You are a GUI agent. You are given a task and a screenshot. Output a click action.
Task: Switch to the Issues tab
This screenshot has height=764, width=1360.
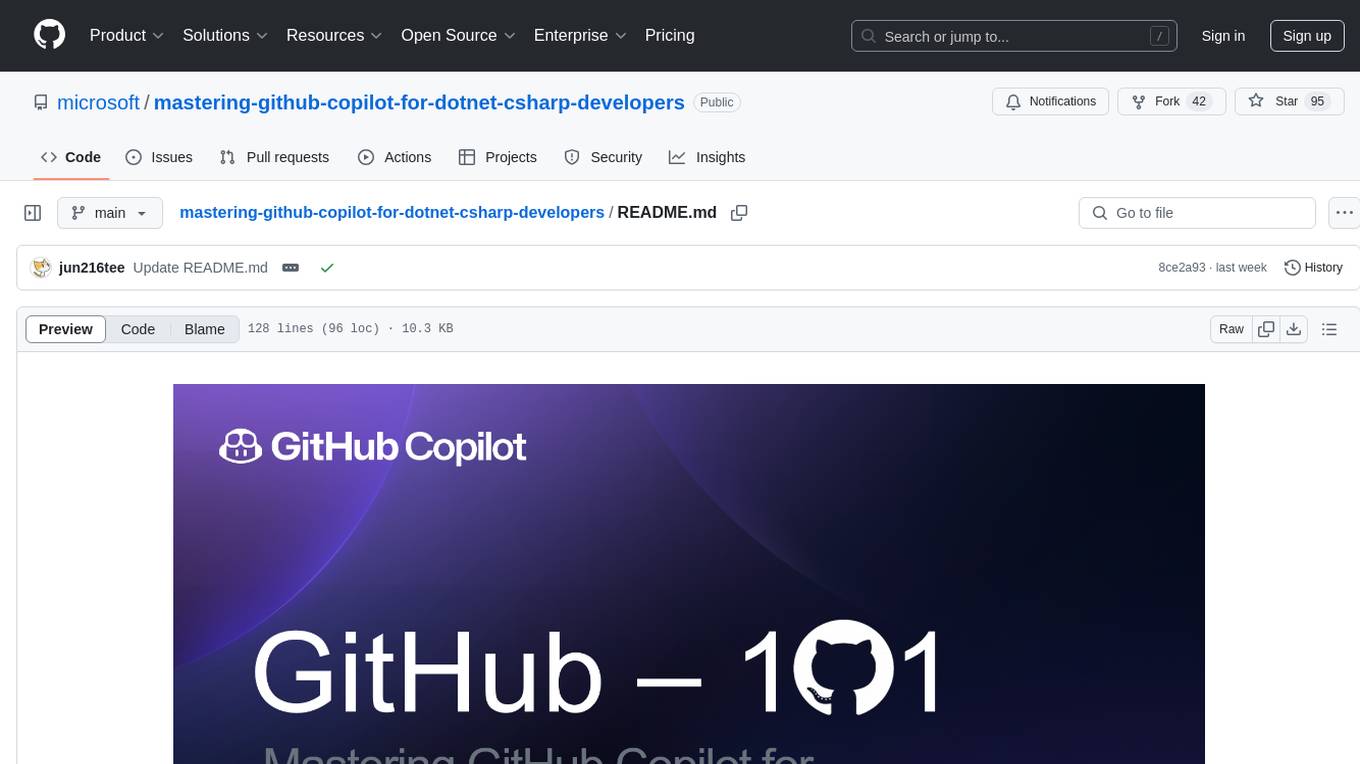[x=159, y=157]
